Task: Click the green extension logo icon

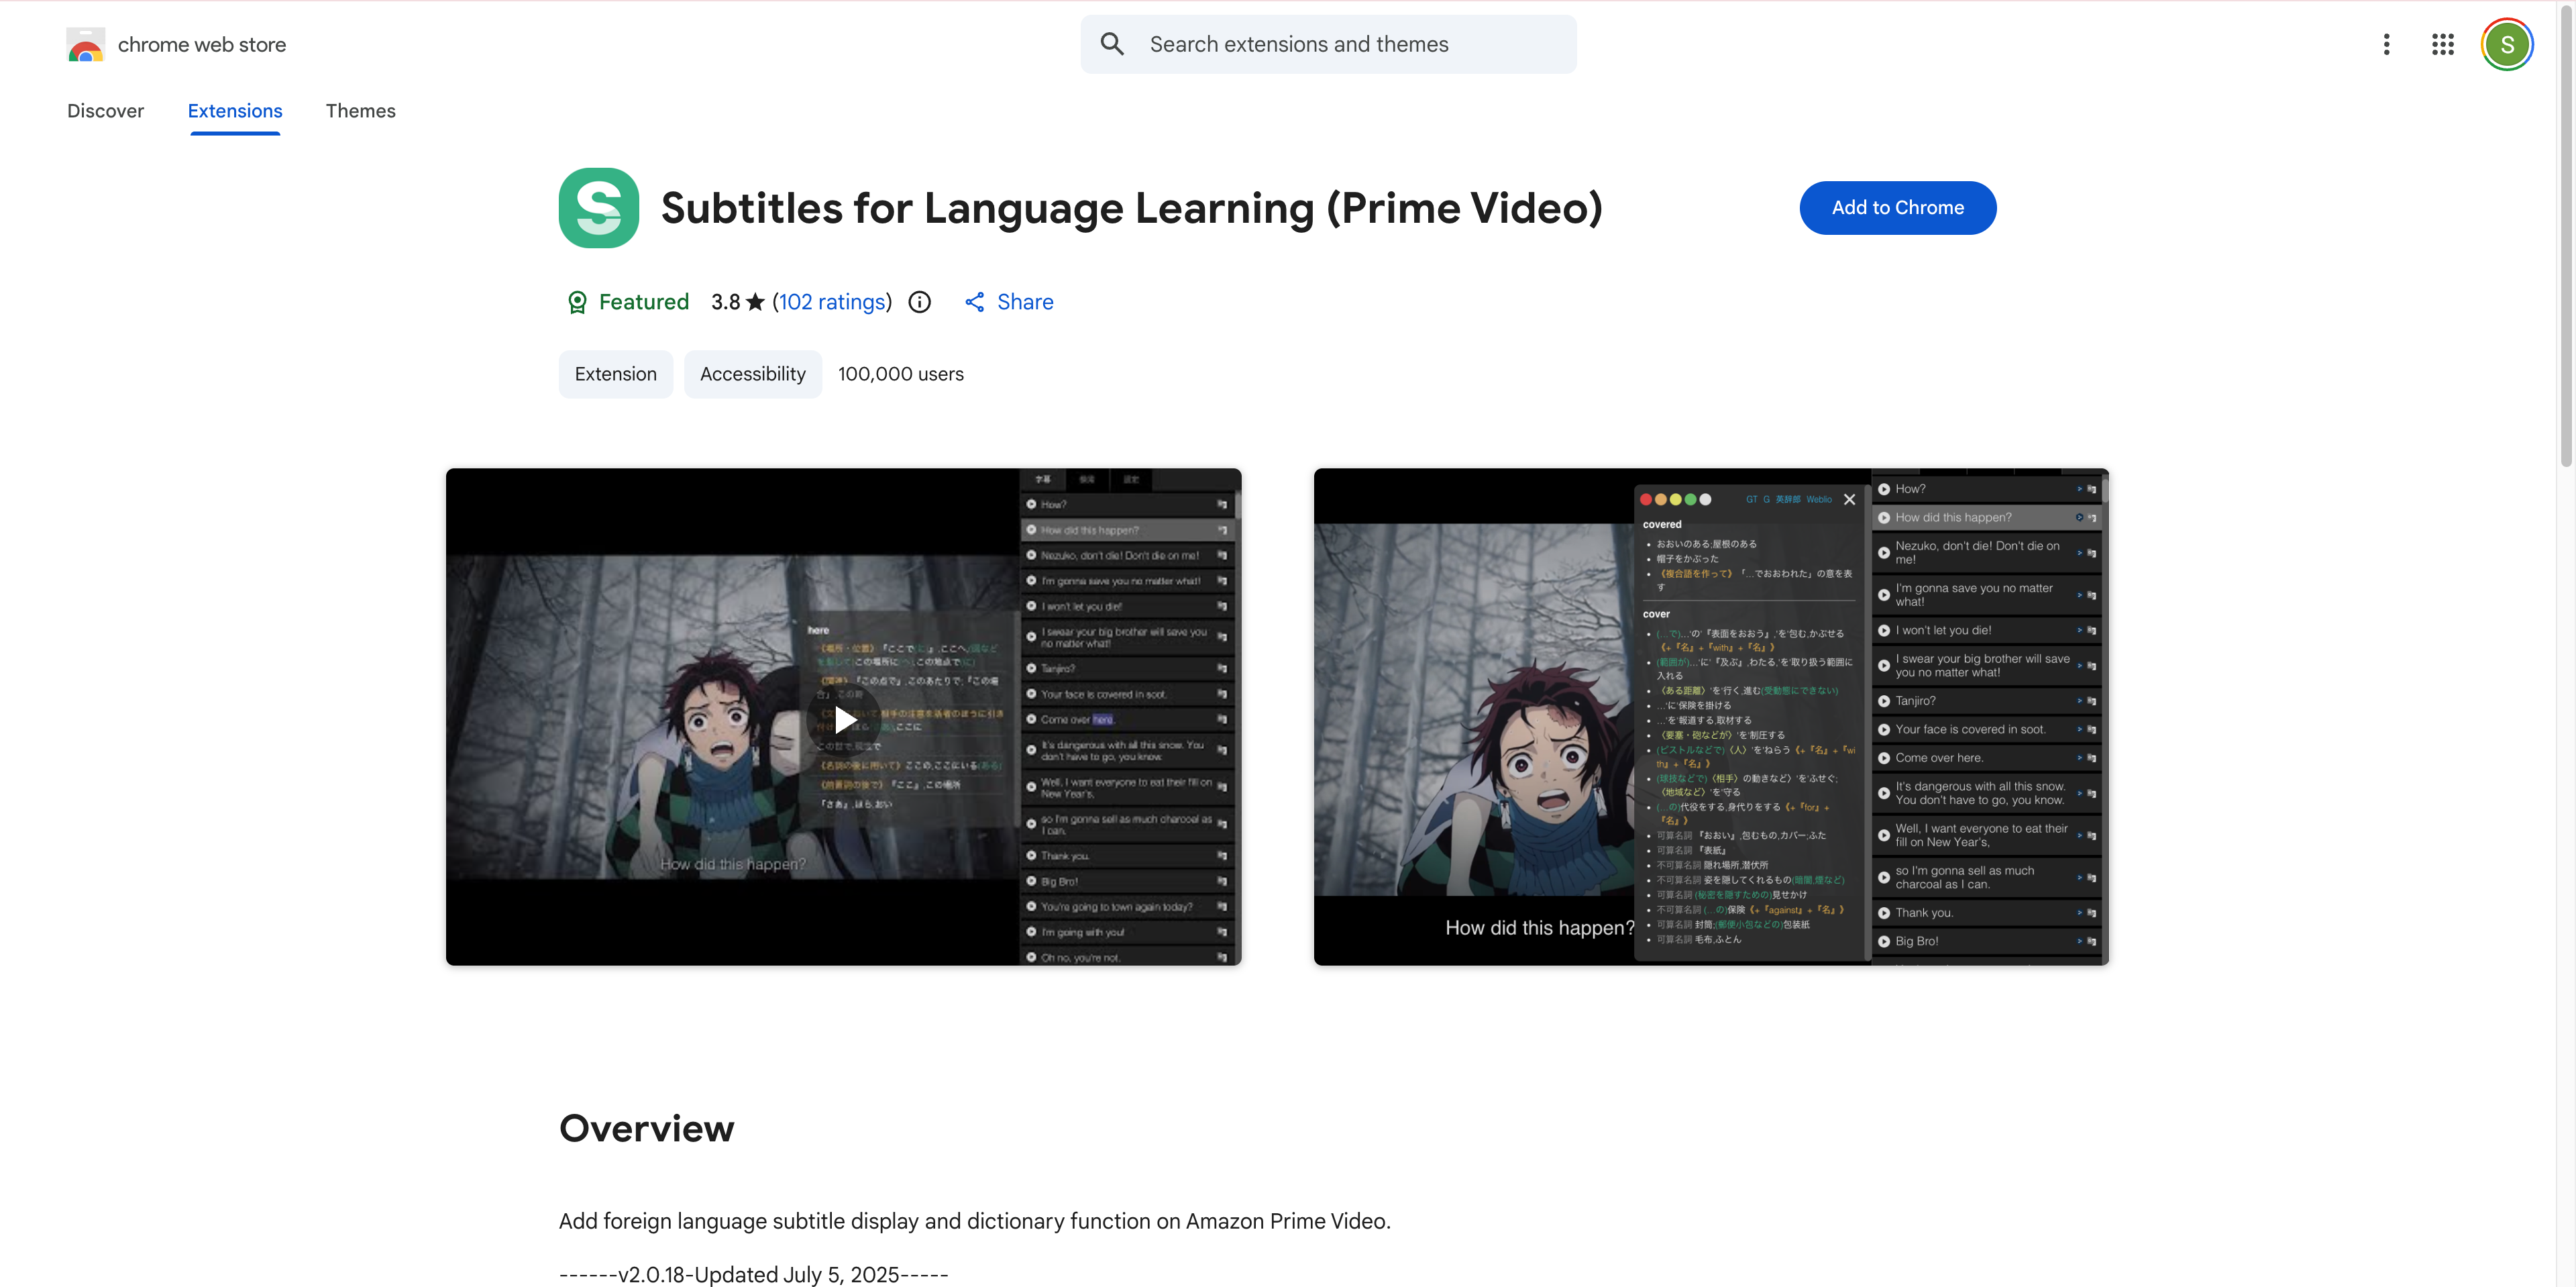Action: pos(599,208)
